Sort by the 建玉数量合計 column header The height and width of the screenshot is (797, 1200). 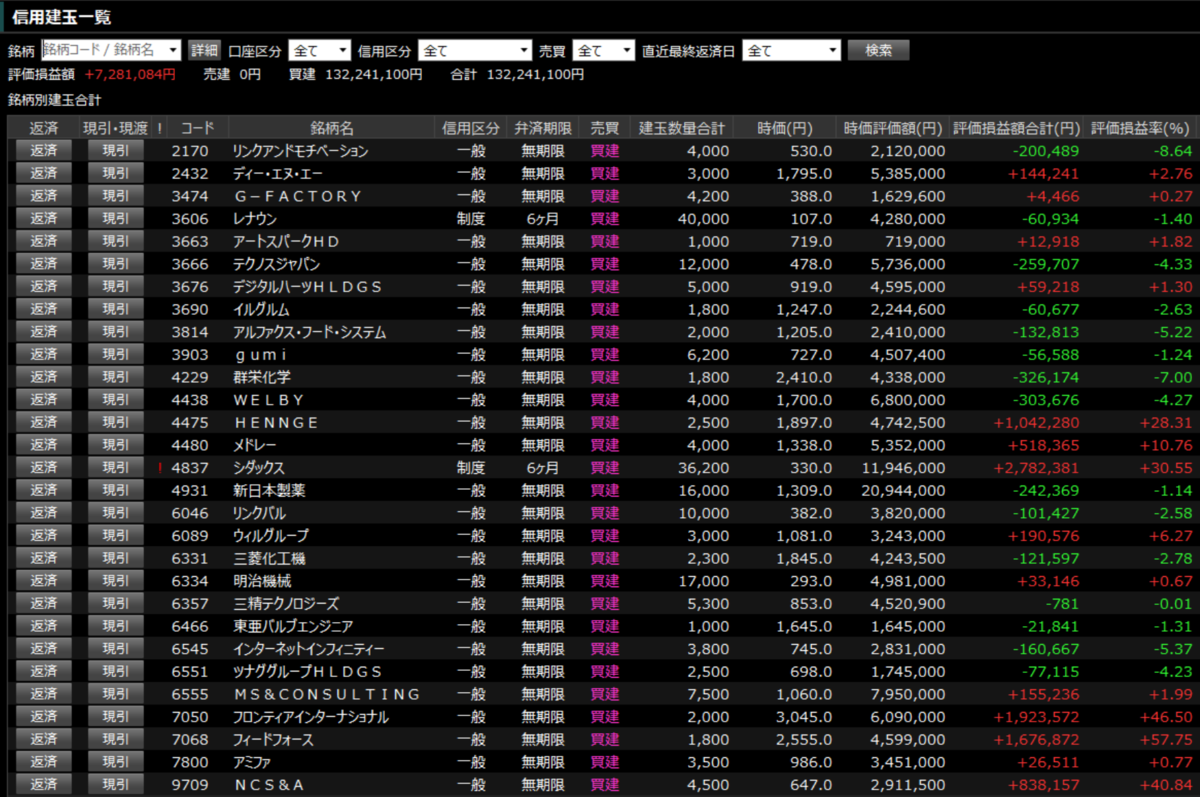[x=682, y=128]
